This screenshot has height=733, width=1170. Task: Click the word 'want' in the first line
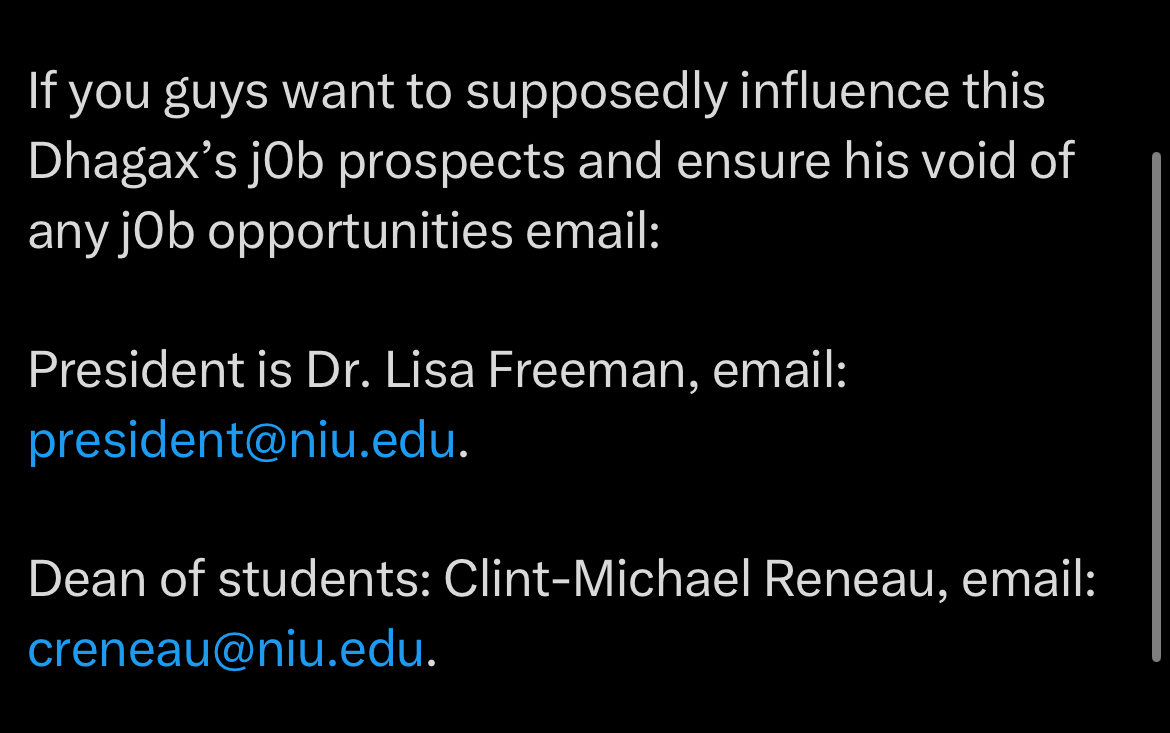click(338, 93)
